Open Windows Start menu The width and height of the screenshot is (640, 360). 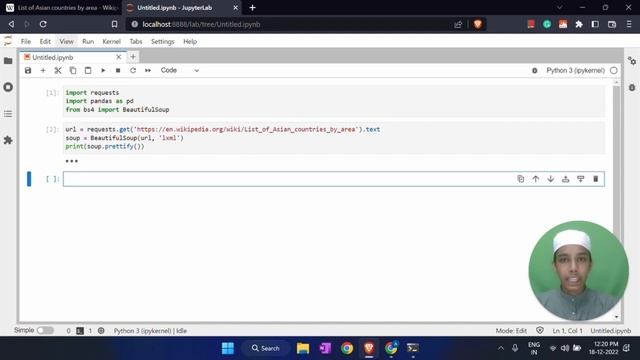(x=228, y=348)
